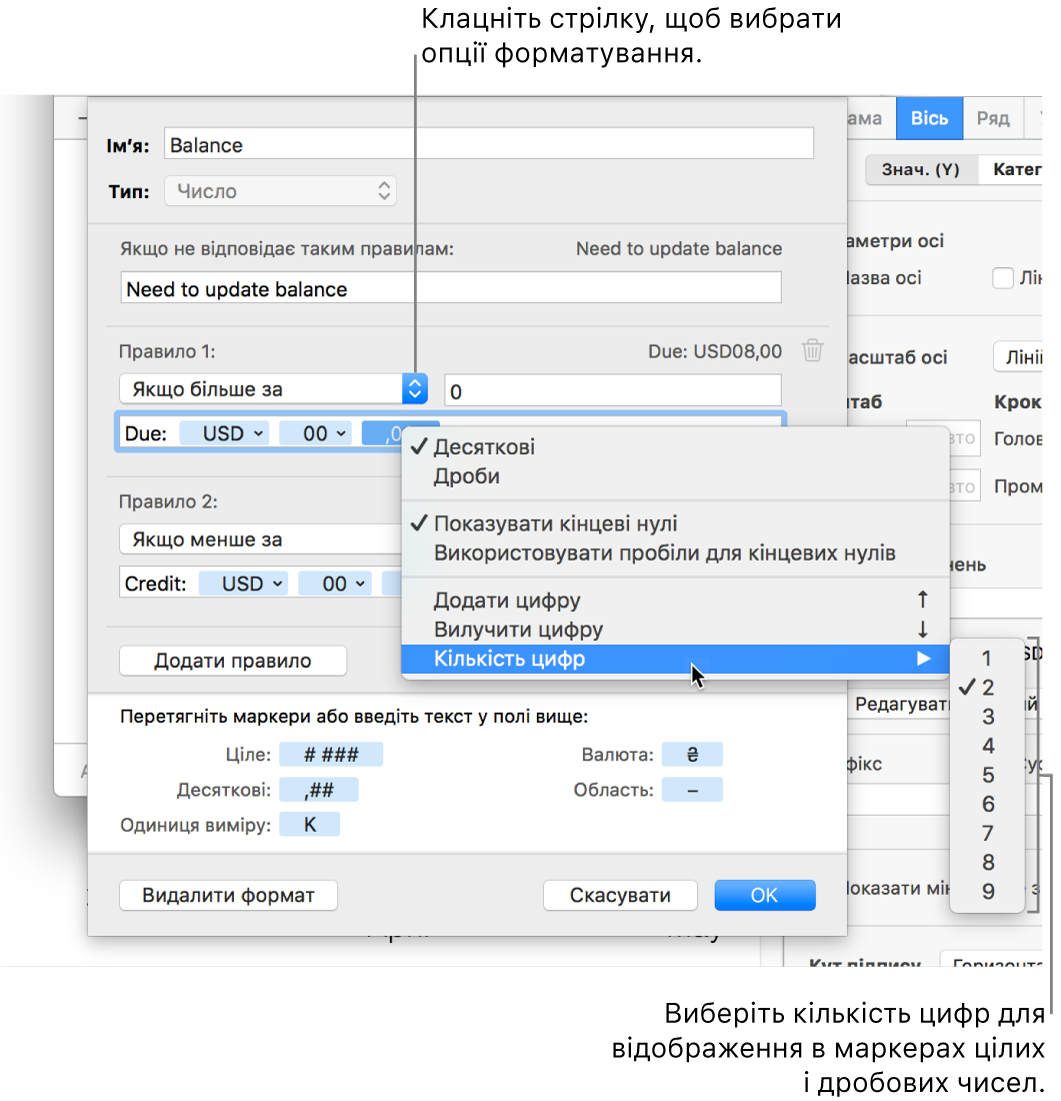This screenshot has height=1101, width=1061.
Task: Select 9 digits in the submenu
Action: point(987,891)
